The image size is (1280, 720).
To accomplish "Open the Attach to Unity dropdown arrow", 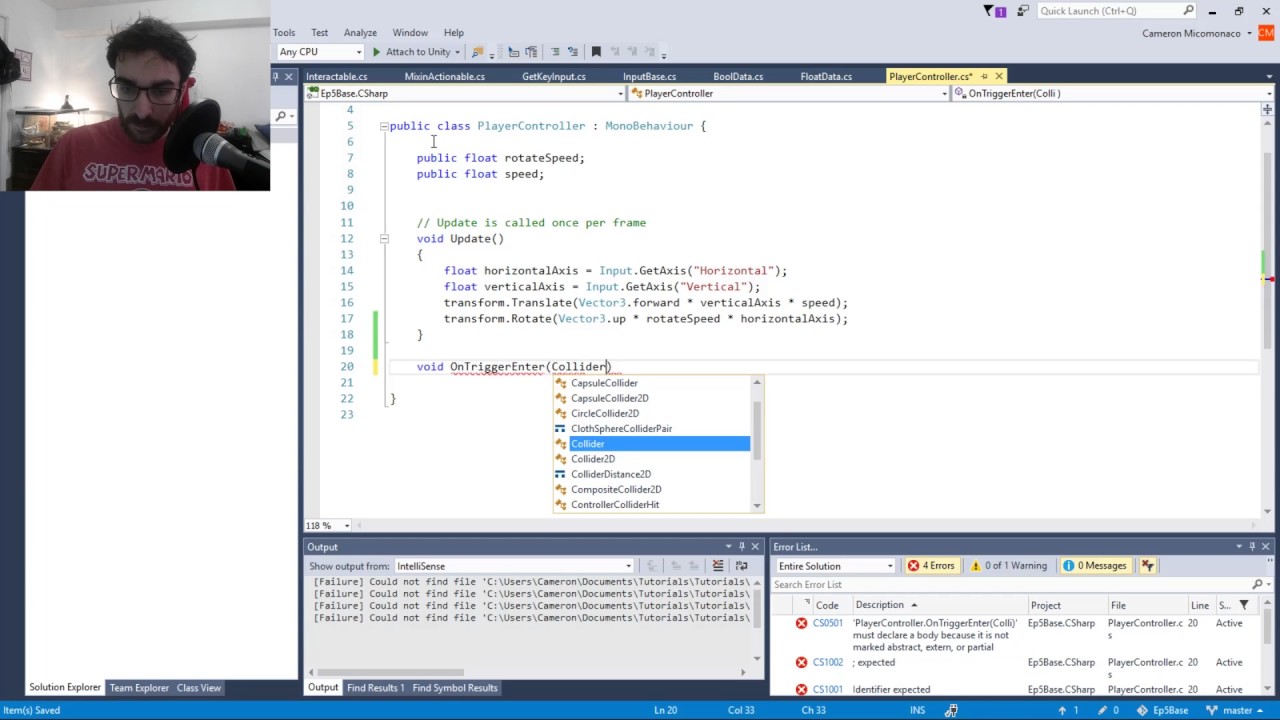I will tap(457, 52).
